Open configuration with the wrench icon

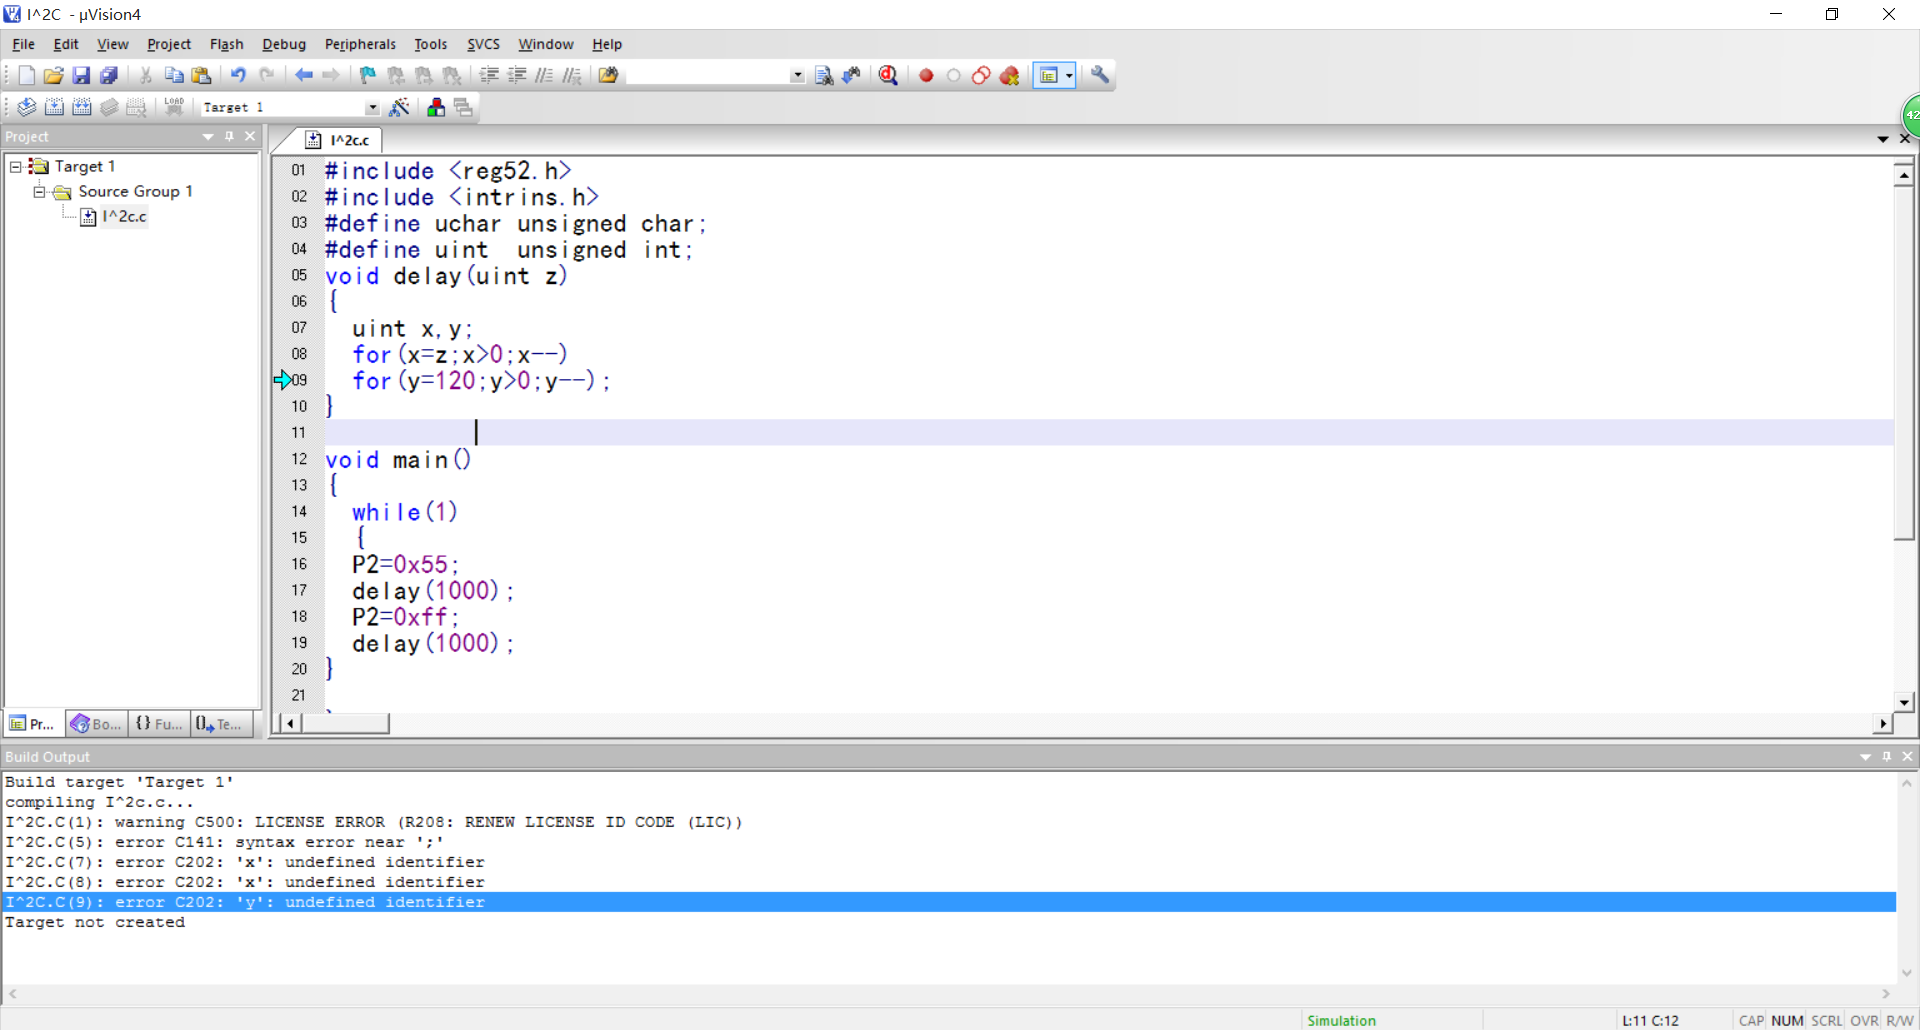pos(1100,75)
